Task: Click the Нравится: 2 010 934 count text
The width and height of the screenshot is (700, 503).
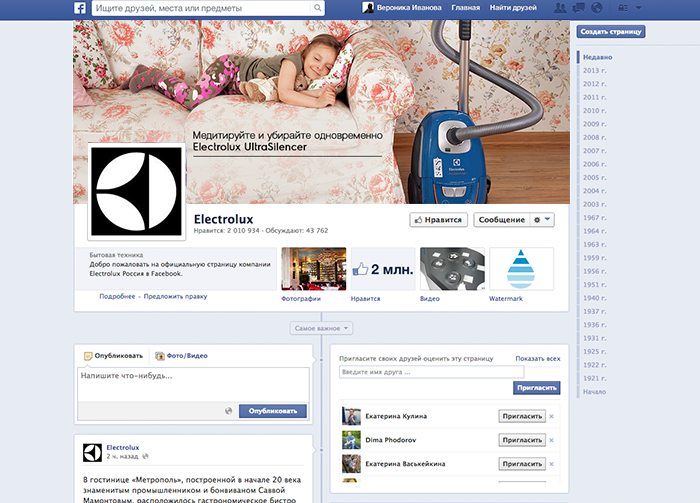Action: pyautogui.click(x=226, y=231)
